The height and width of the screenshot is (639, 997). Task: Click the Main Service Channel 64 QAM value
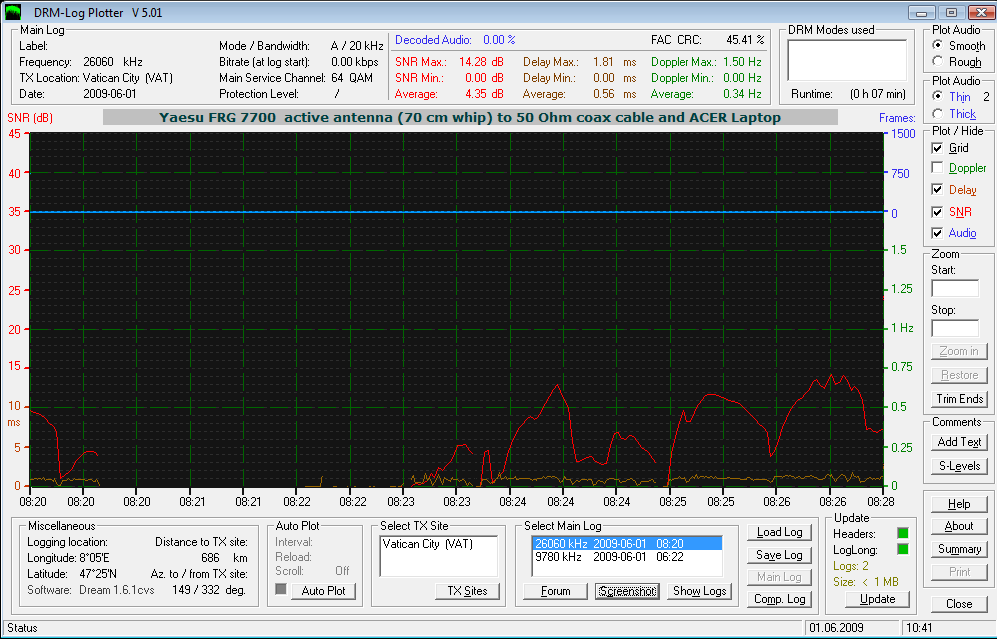(x=352, y=78)
